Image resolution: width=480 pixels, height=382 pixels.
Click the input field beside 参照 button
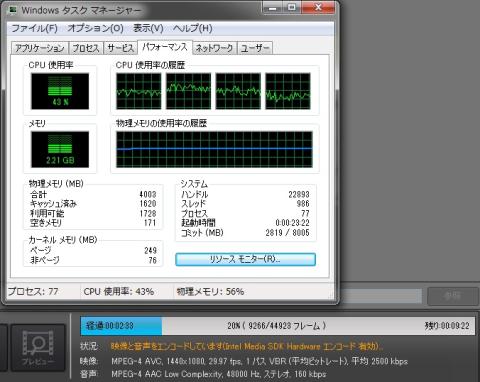click(x=381, y=296)
